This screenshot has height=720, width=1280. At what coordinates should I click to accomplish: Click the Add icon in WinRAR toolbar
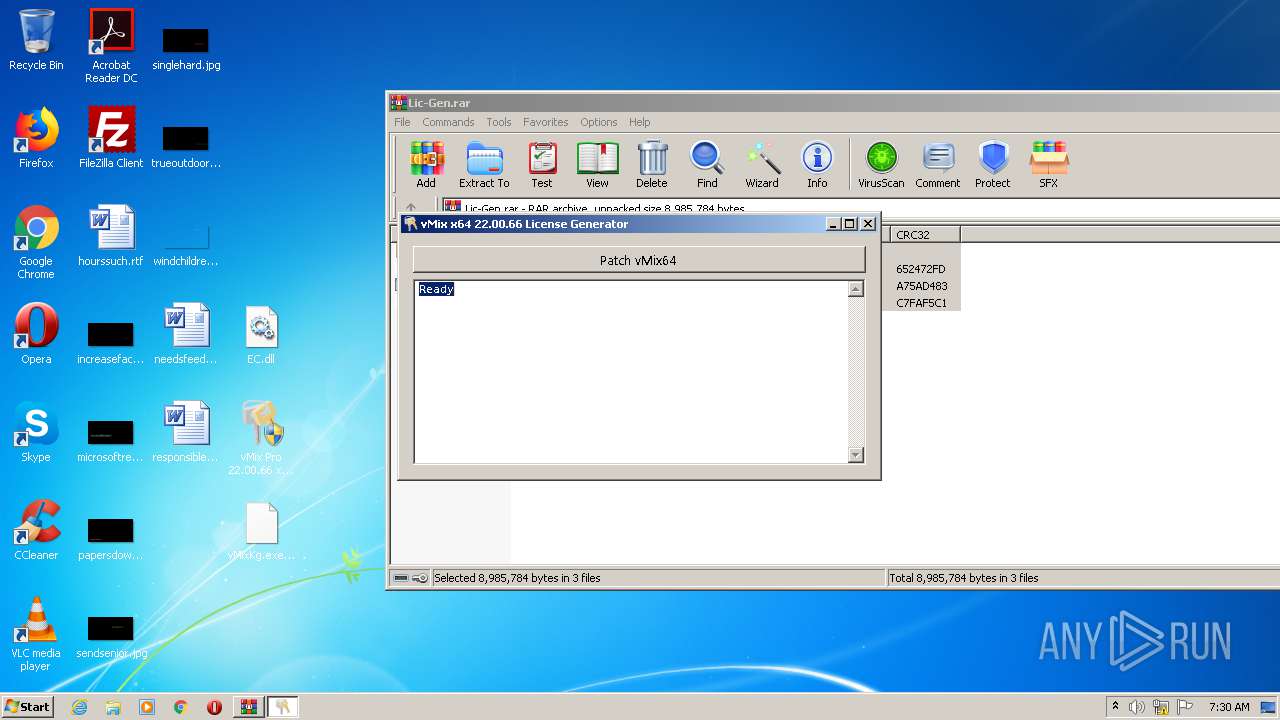(x=426, y=165)
